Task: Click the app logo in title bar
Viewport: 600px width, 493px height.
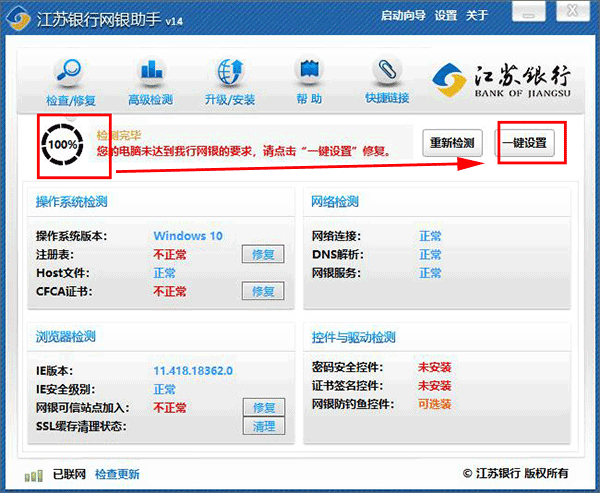Action: pyautogui.click(x=18, y=19)
